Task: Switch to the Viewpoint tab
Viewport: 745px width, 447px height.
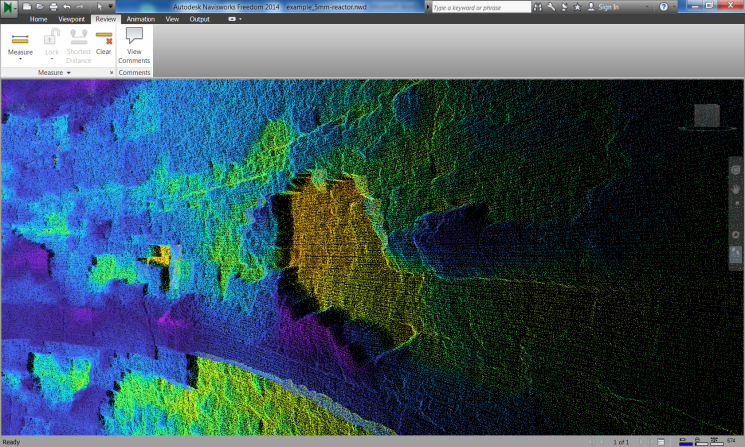Action: click(x=71, y=19)
